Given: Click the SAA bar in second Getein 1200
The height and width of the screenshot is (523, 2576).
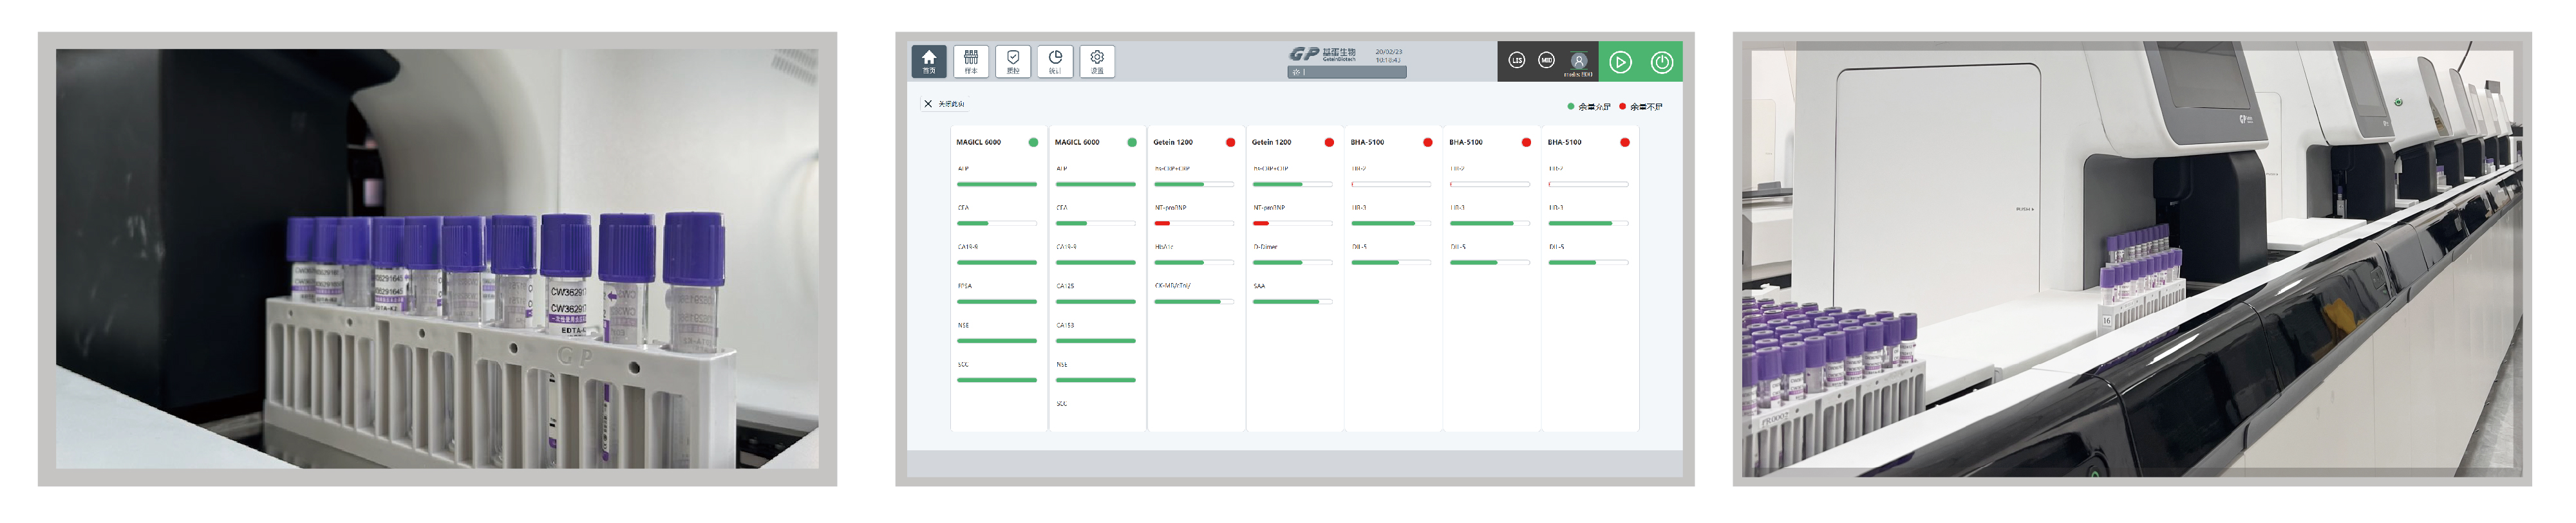Looking at the screenshot, I should (1291, 301).
